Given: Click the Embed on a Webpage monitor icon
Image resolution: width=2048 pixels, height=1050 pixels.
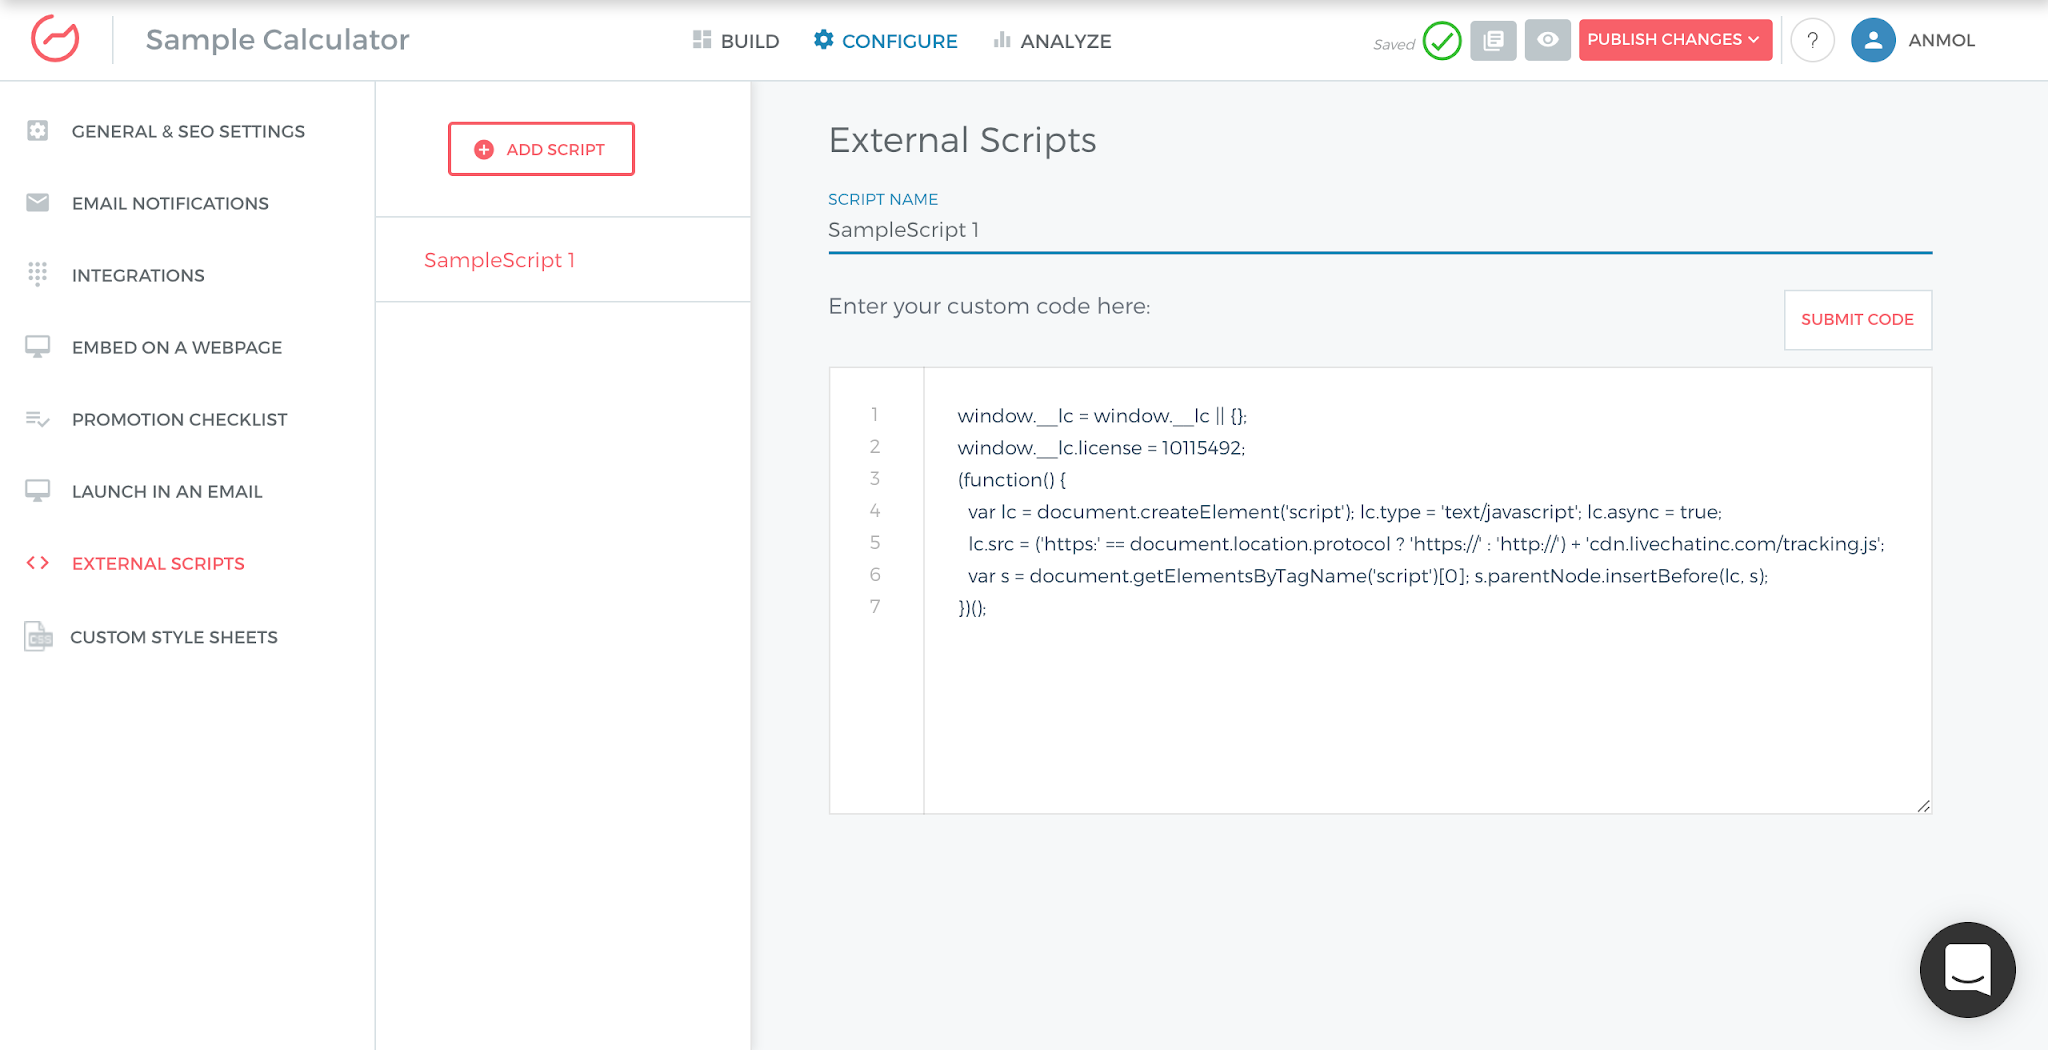Looking at the screenshot, I should [x=37, y=347].
